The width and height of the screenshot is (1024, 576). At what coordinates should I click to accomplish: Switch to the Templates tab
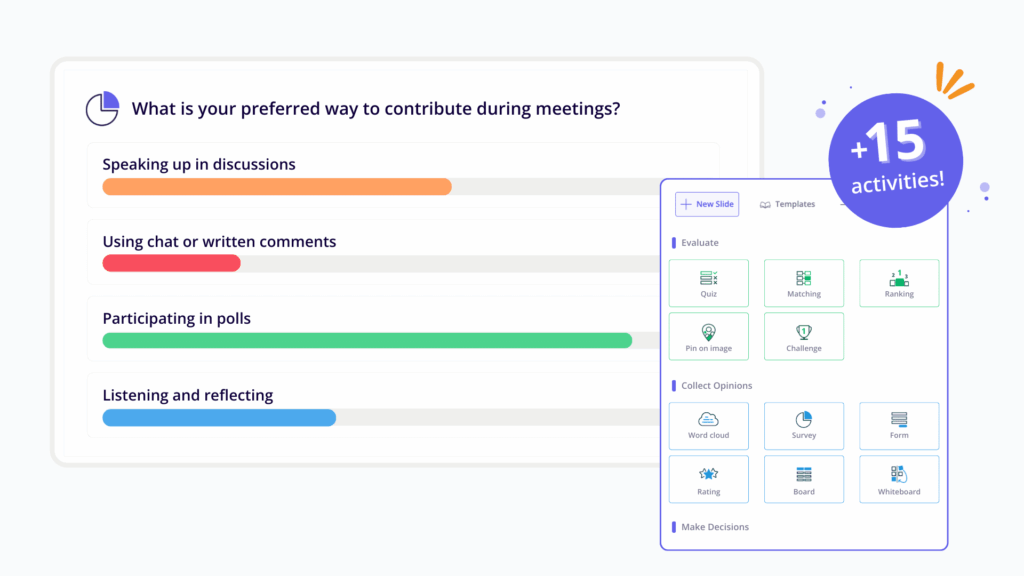788,204
